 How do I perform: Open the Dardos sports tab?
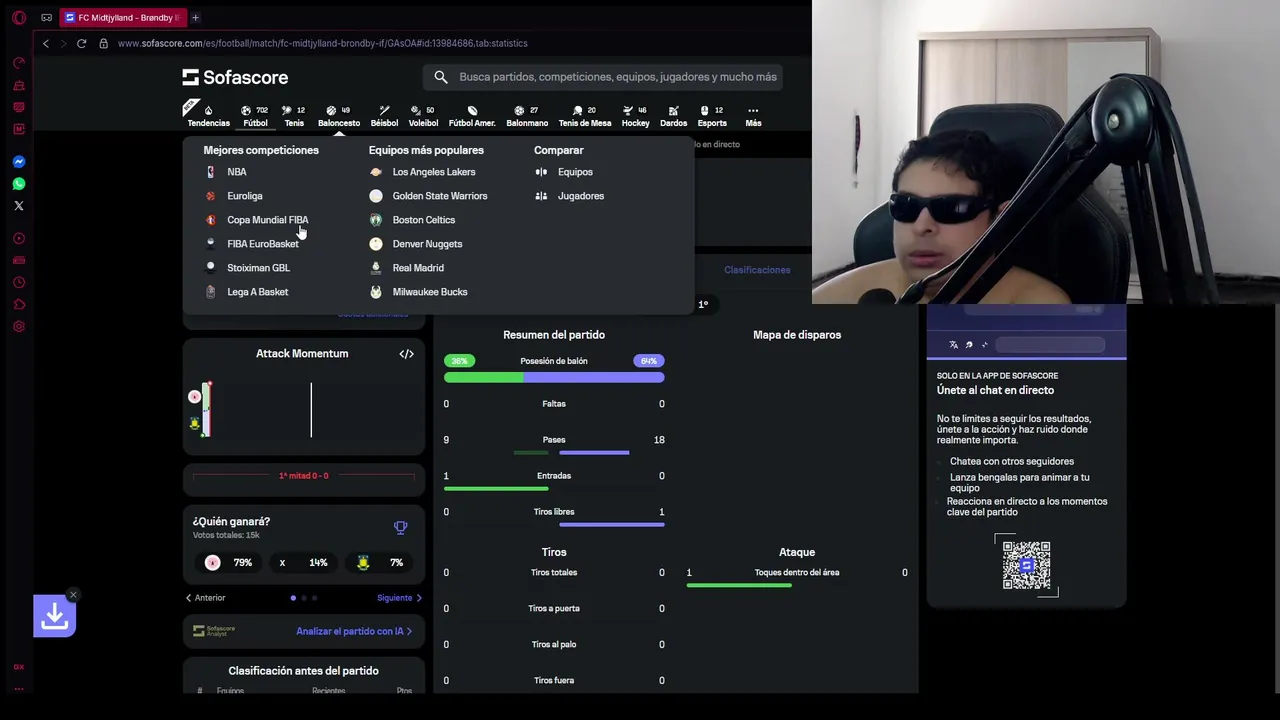[673, 116]
